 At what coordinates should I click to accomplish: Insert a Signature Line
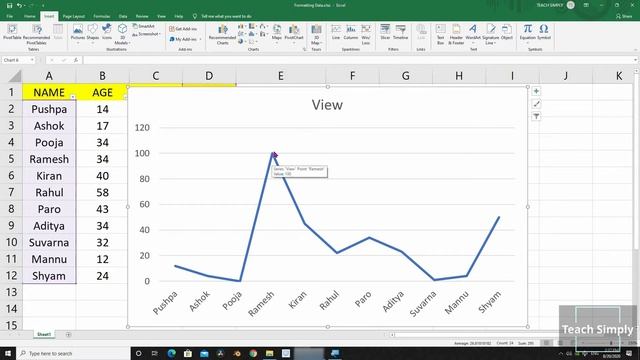[x=491, y=34]
